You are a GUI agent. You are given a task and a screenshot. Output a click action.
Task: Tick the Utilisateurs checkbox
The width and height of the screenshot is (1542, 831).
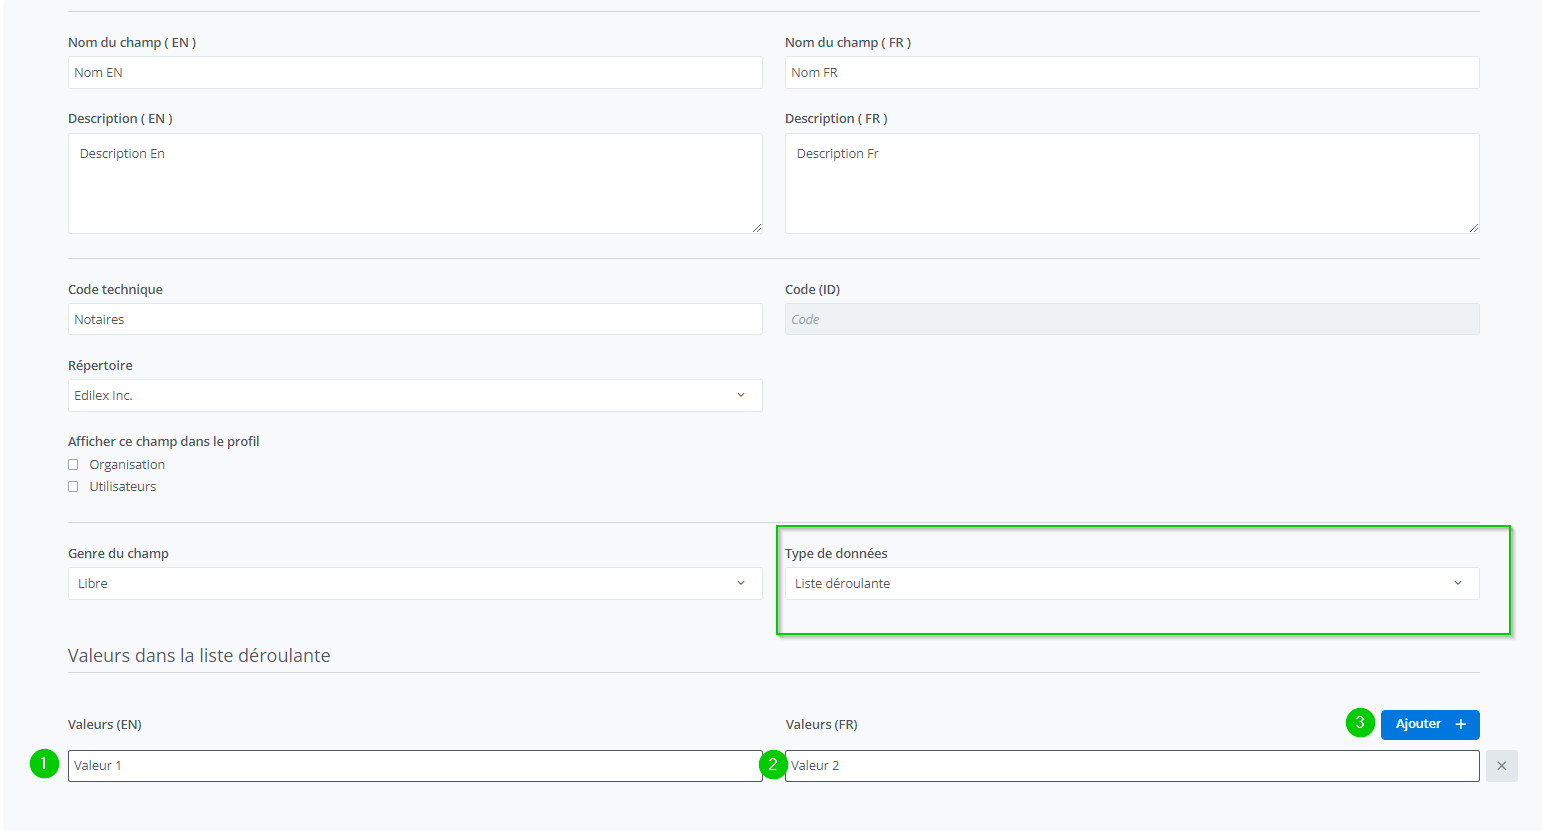coord(73,487)
